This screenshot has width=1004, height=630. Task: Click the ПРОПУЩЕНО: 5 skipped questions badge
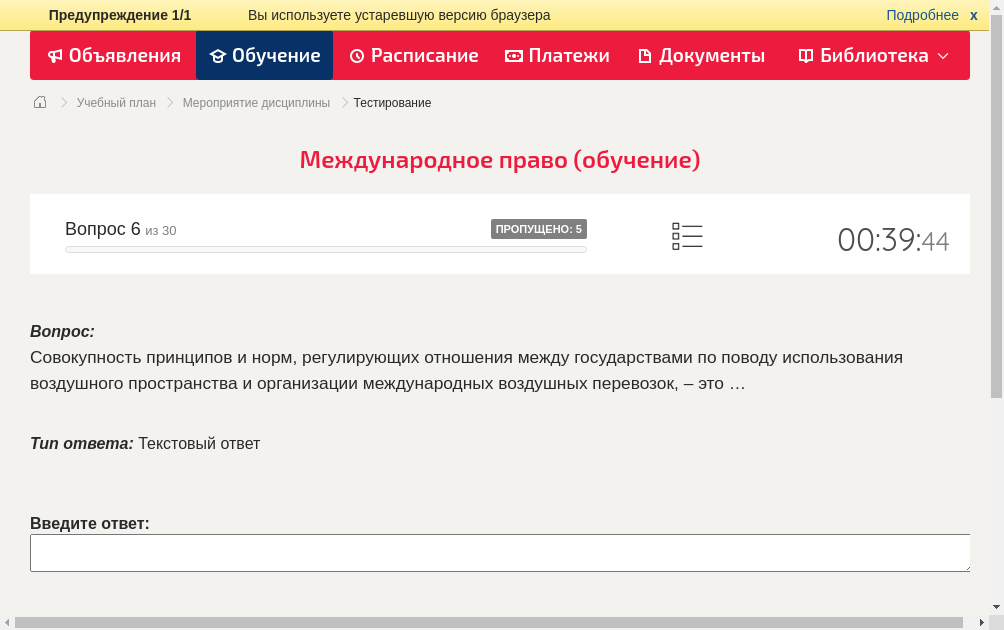[539, 228]
